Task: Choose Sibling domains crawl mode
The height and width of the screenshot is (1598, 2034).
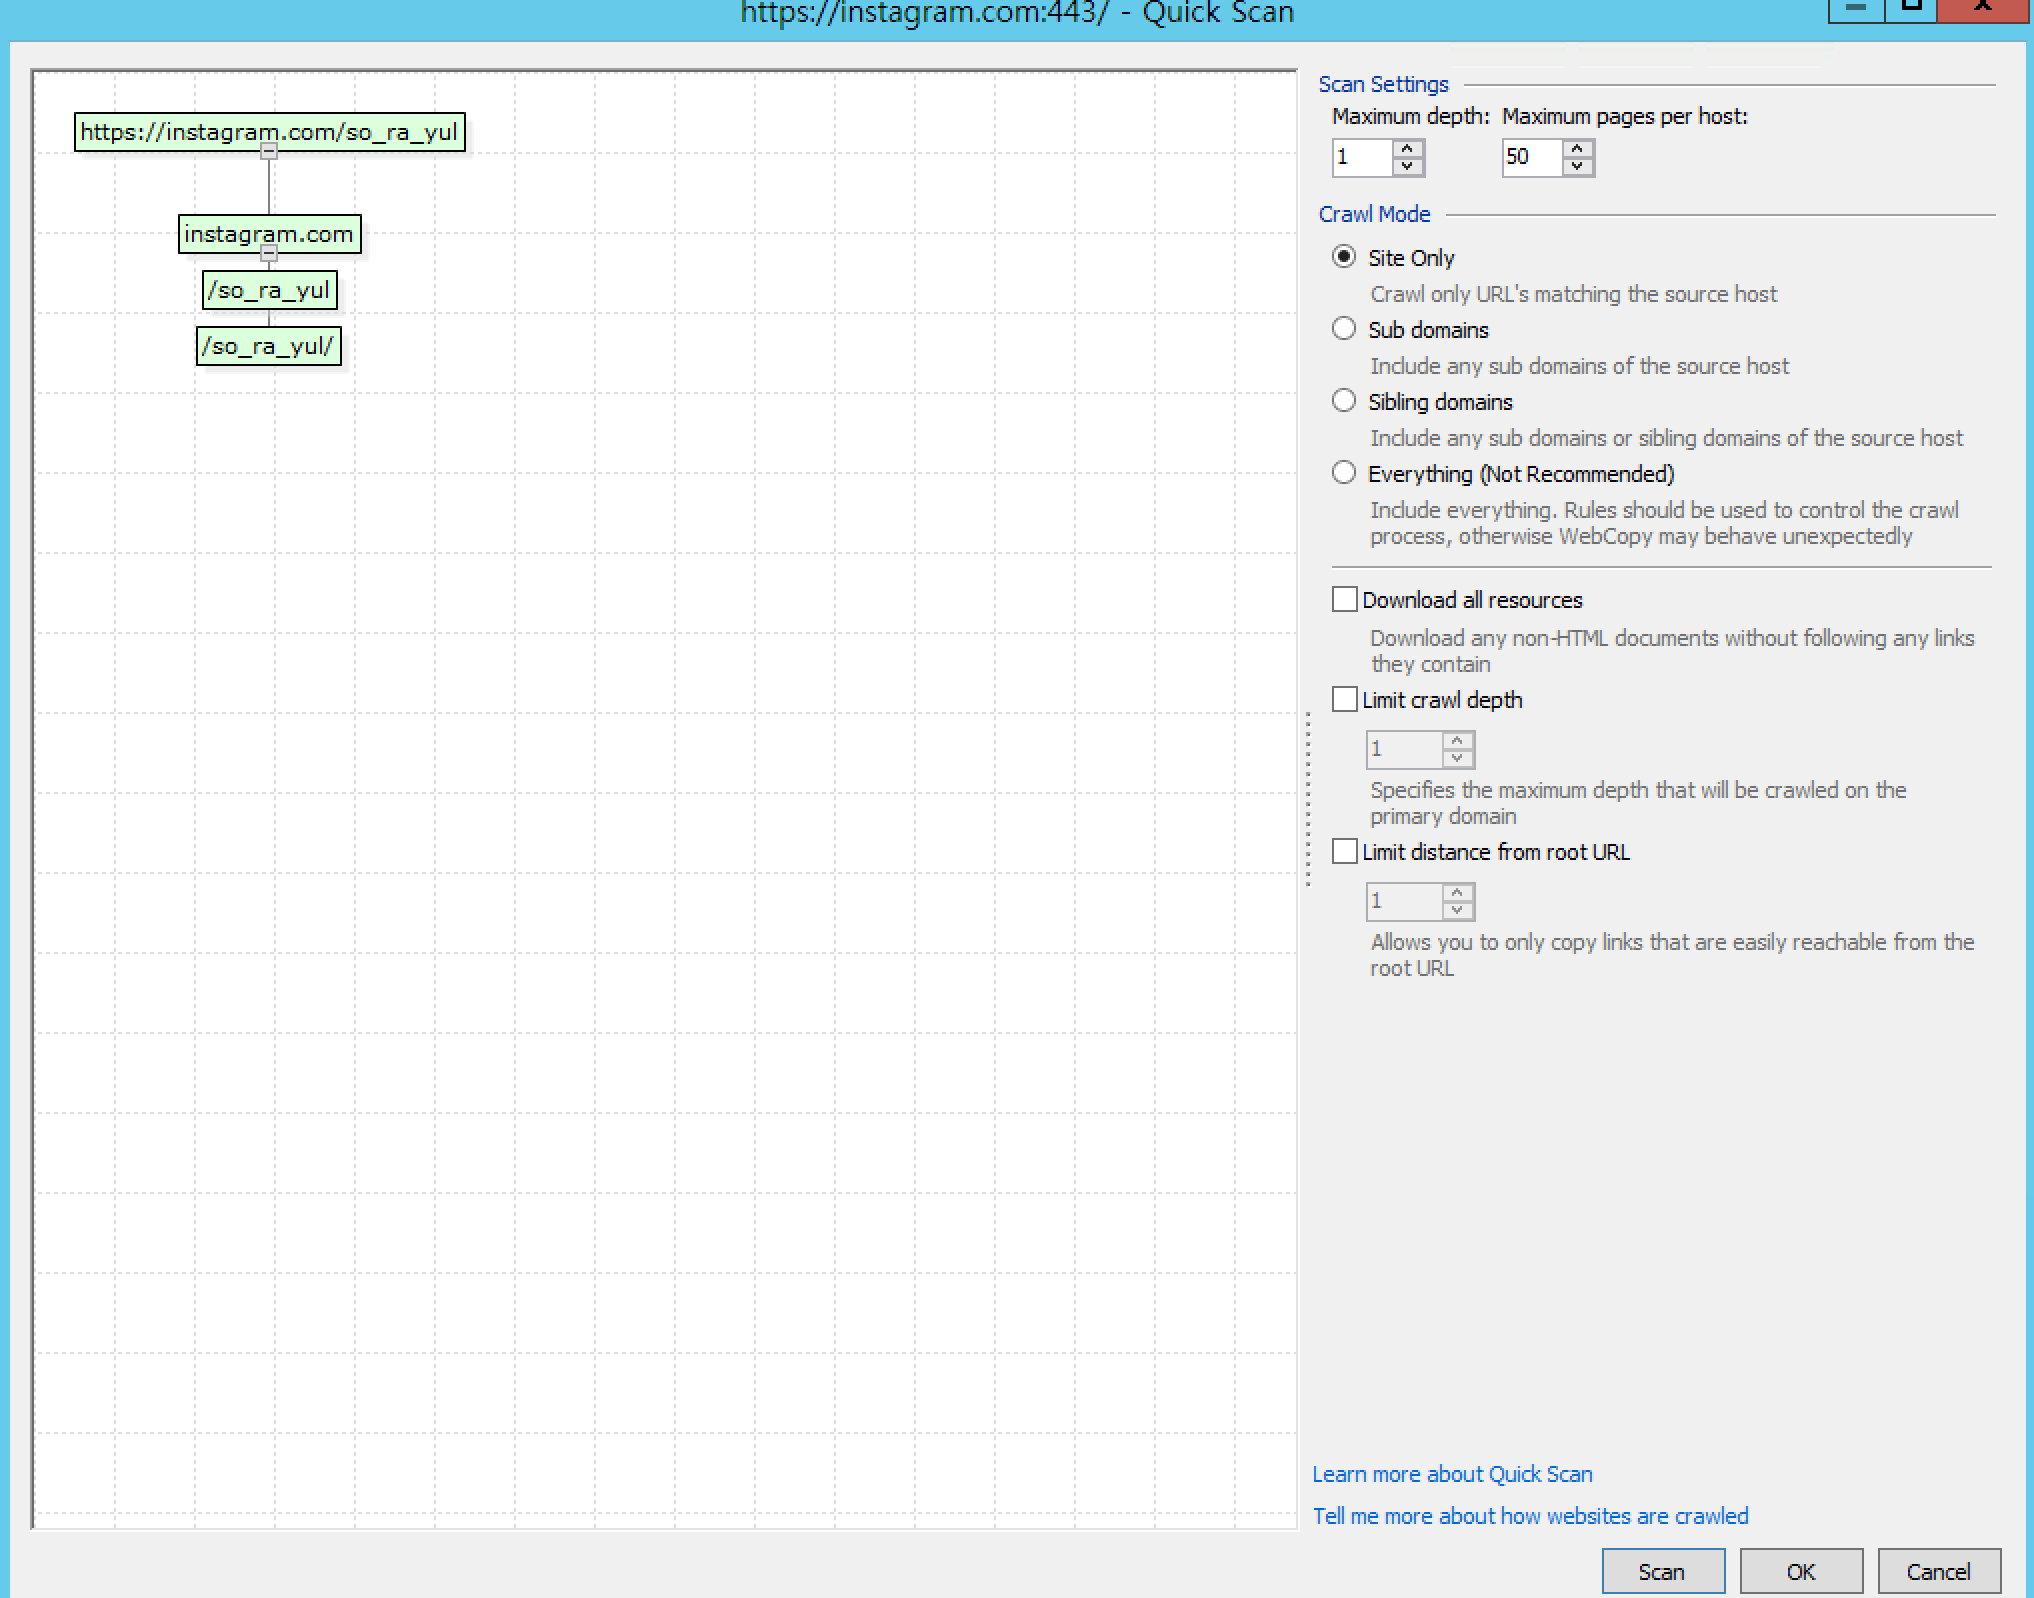Action: 1344,401
